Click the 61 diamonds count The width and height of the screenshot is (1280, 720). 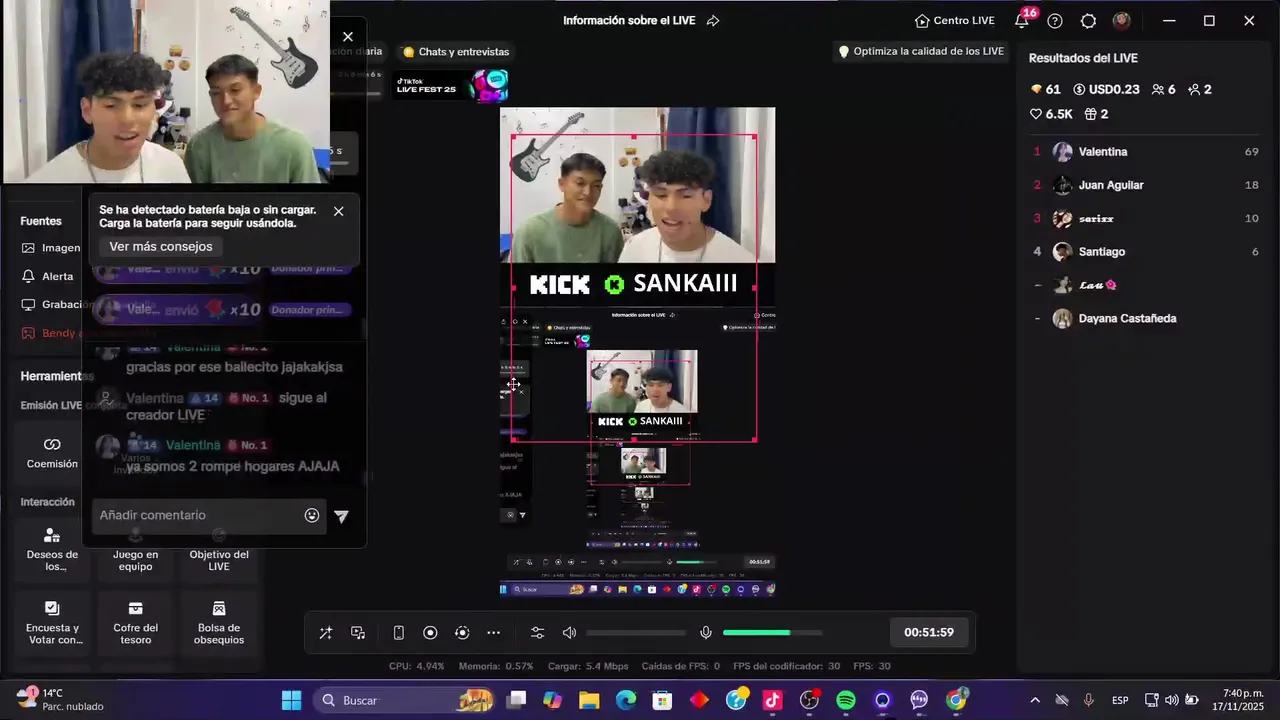(1045, 90)
